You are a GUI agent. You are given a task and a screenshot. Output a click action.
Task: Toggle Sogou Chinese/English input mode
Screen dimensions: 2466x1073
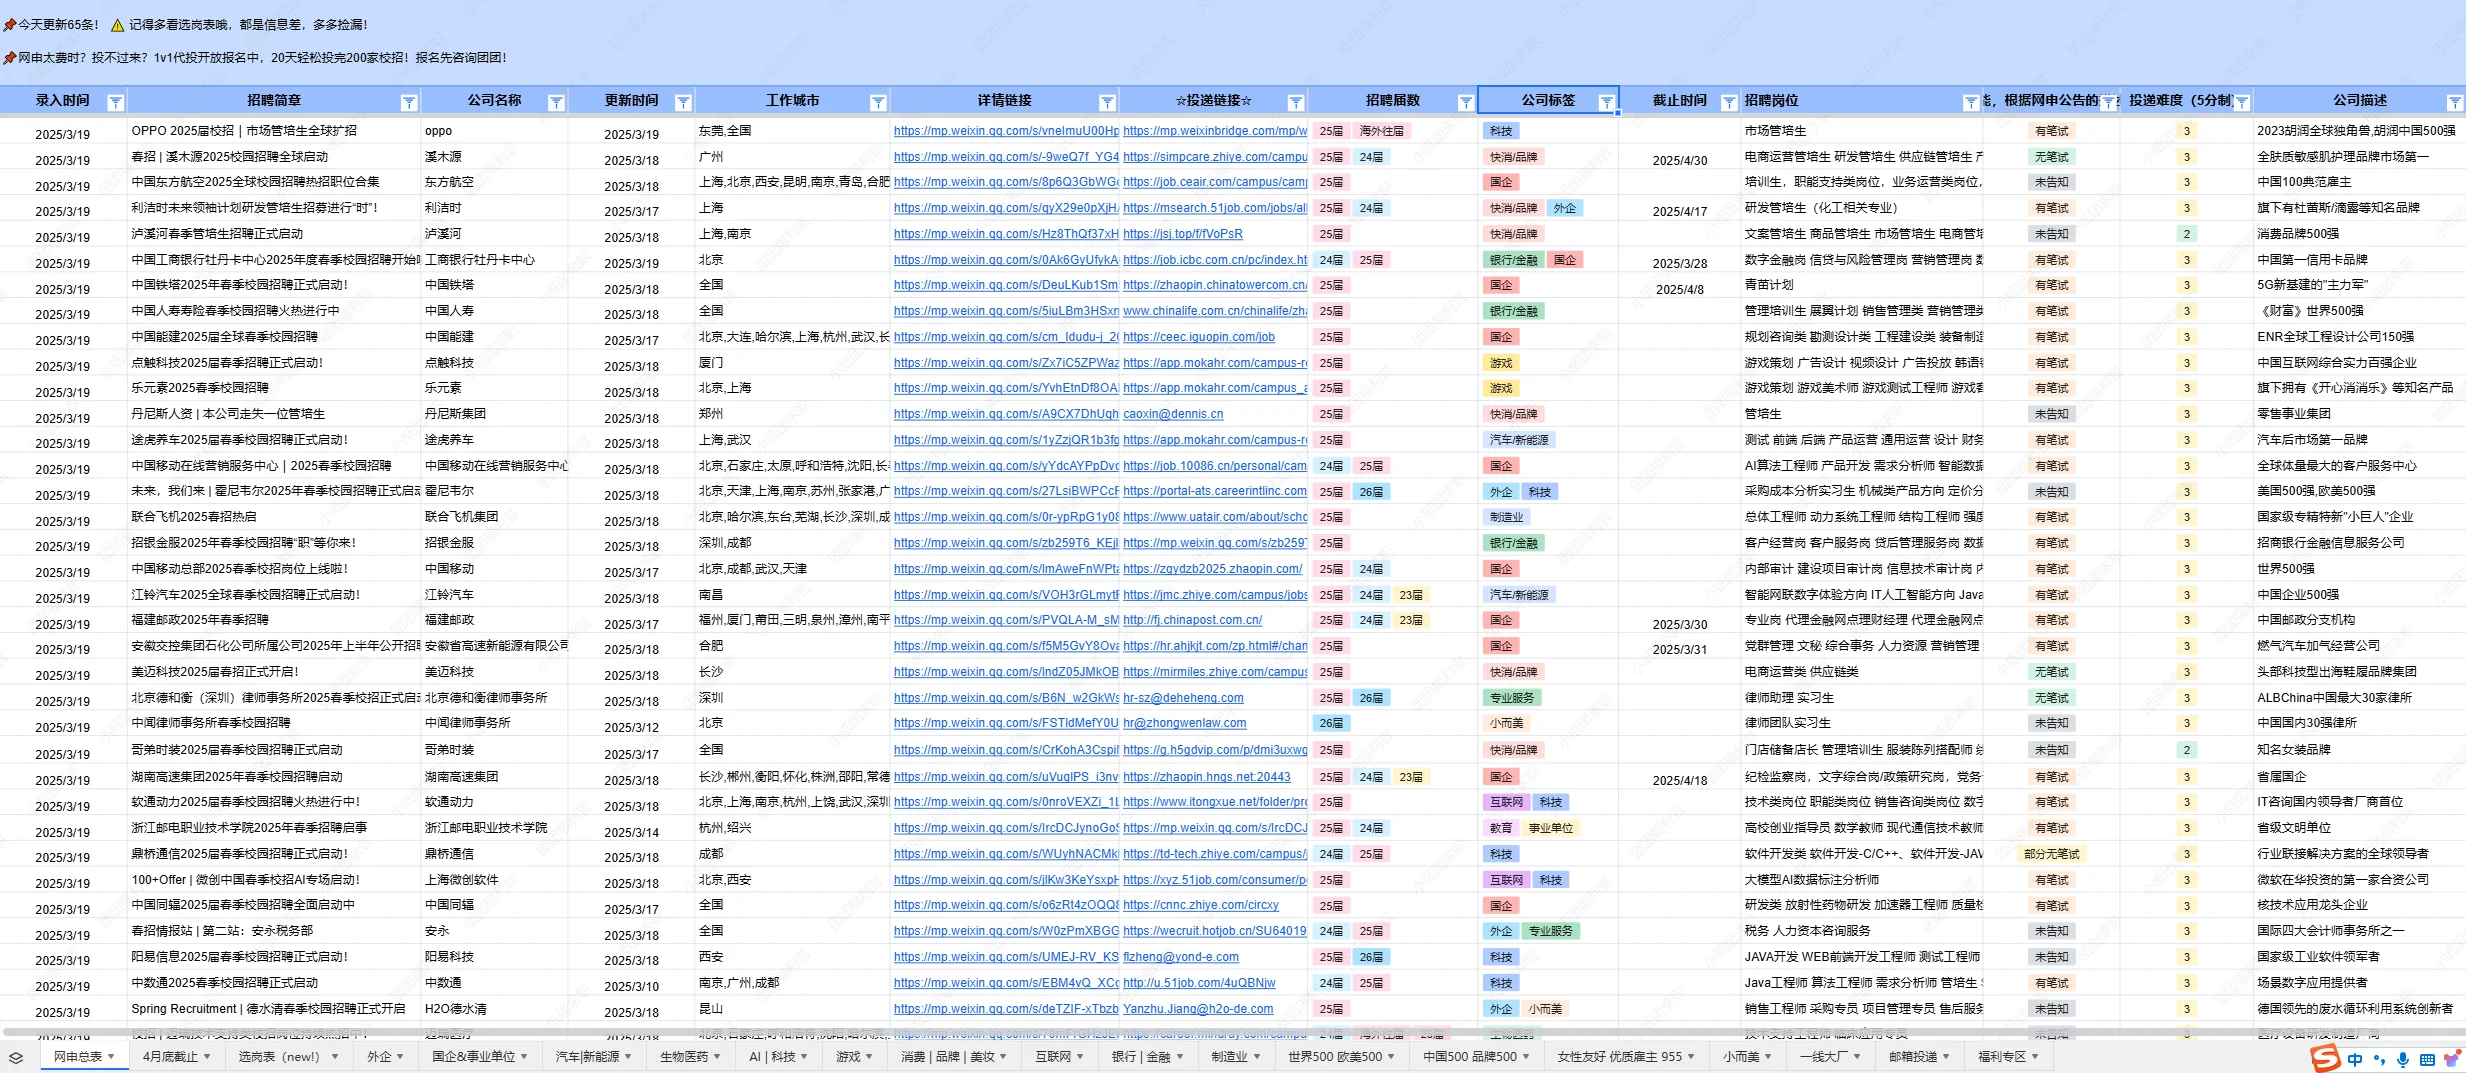[x=2355, y=1059]
